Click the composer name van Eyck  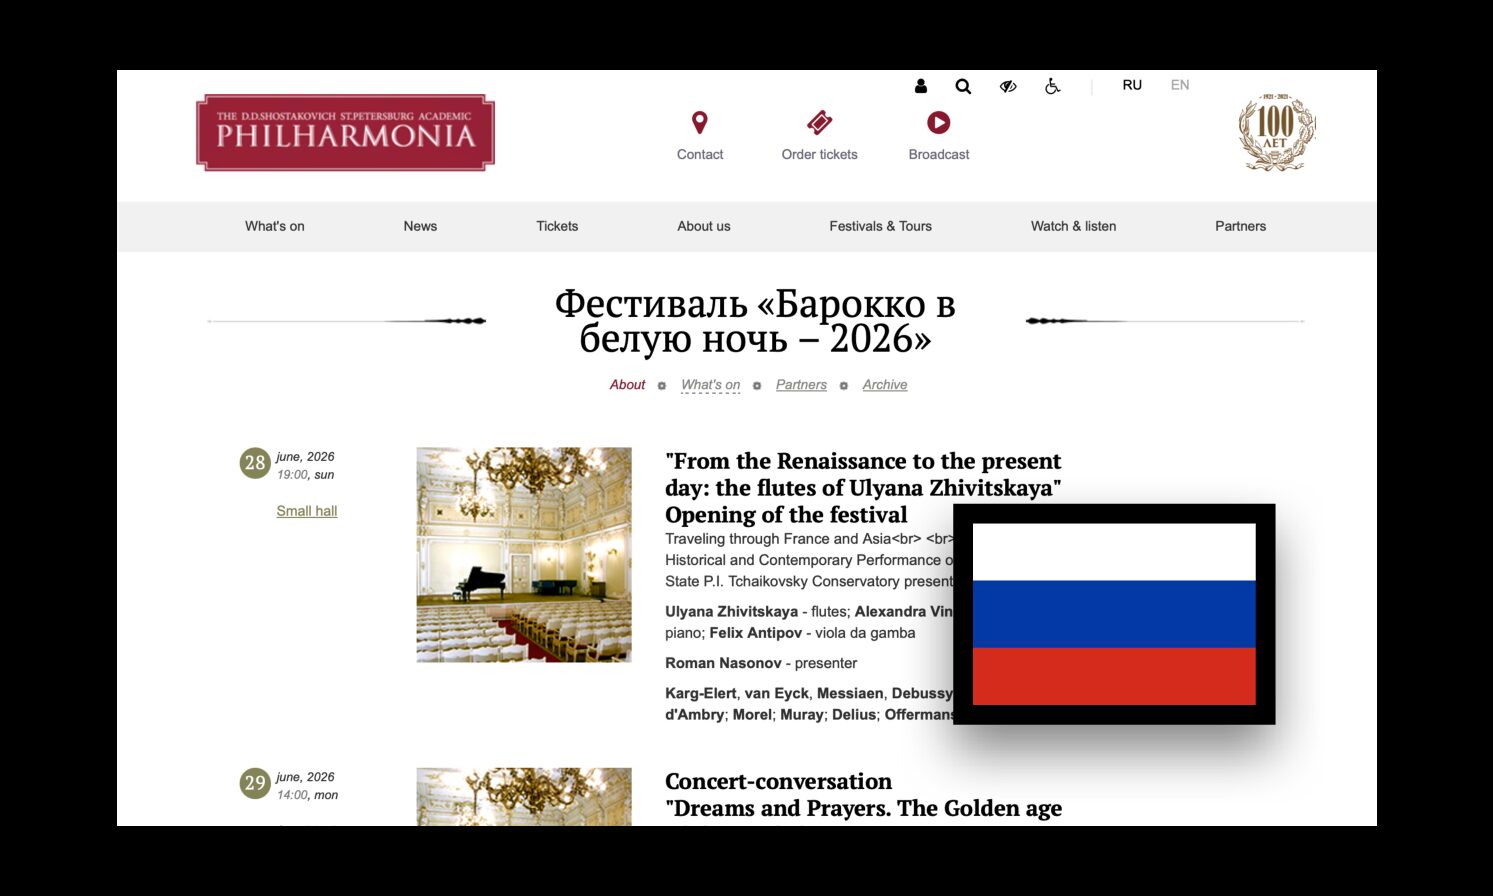point(777,693)
